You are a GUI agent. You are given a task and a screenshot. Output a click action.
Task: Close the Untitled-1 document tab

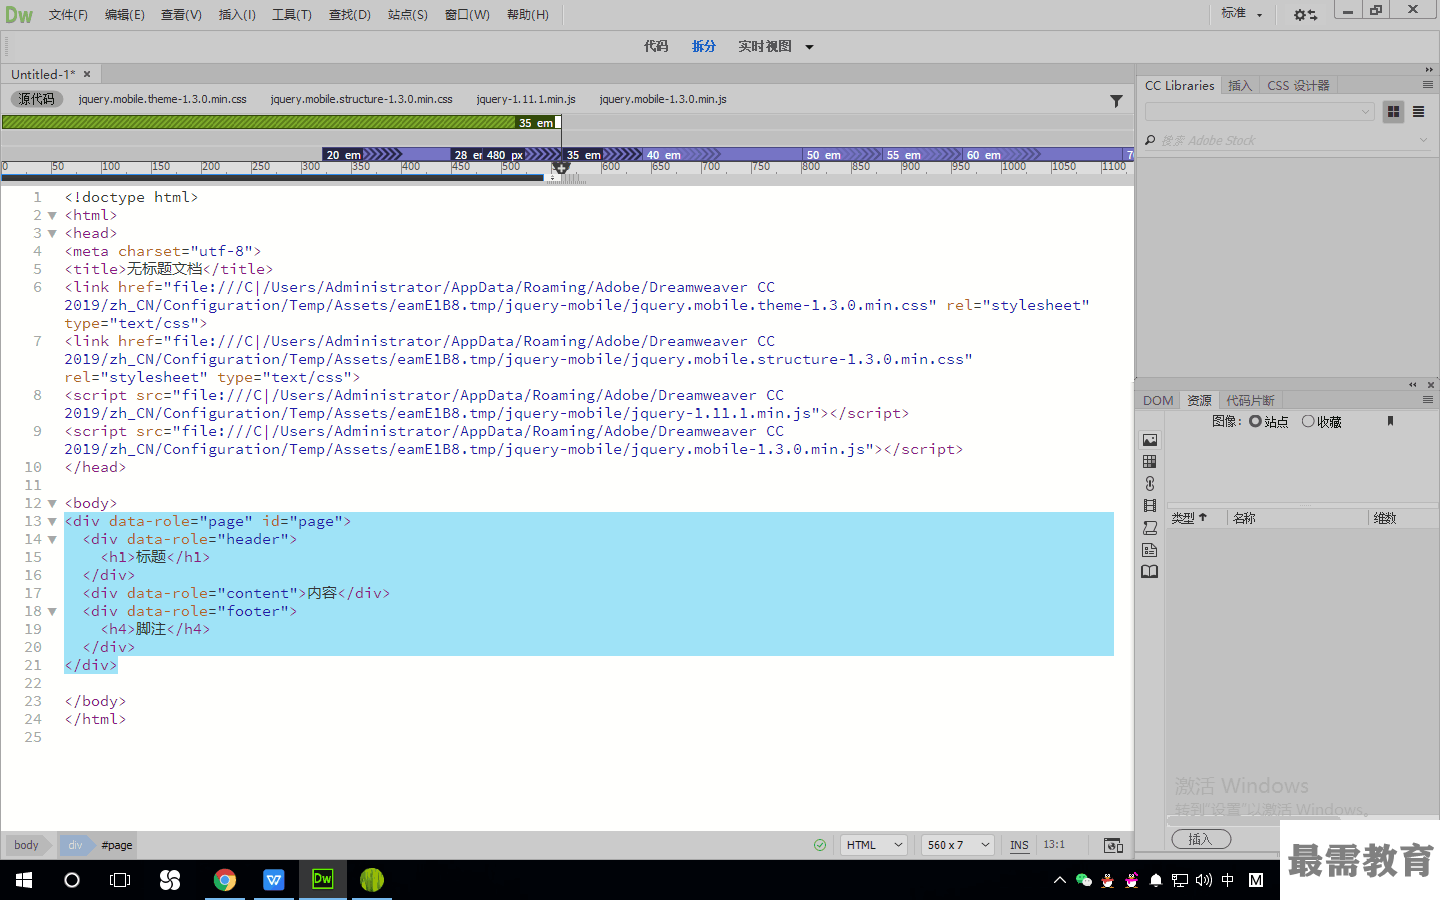click(x=87, y=74)
